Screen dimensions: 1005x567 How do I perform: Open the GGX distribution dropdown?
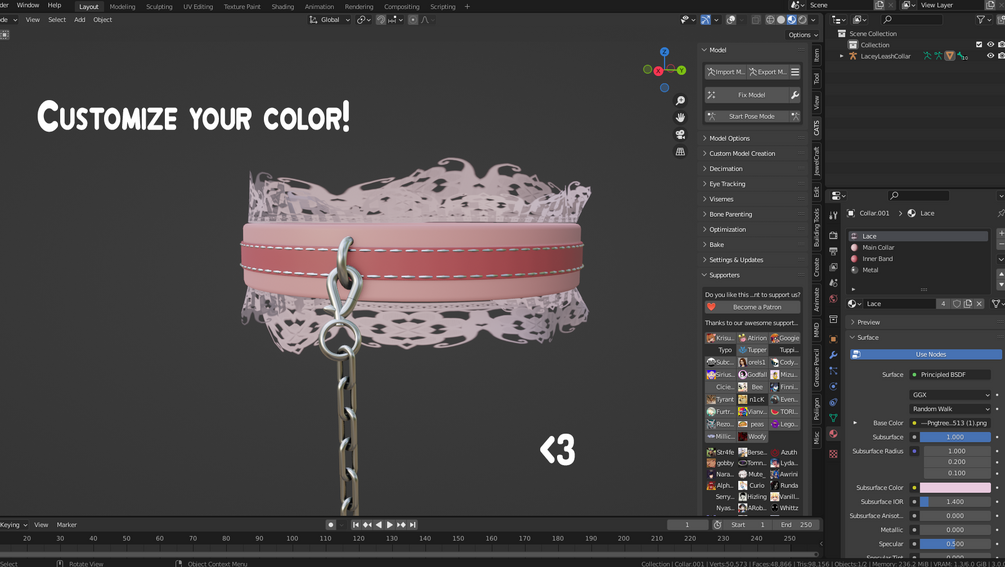(950, 395)
